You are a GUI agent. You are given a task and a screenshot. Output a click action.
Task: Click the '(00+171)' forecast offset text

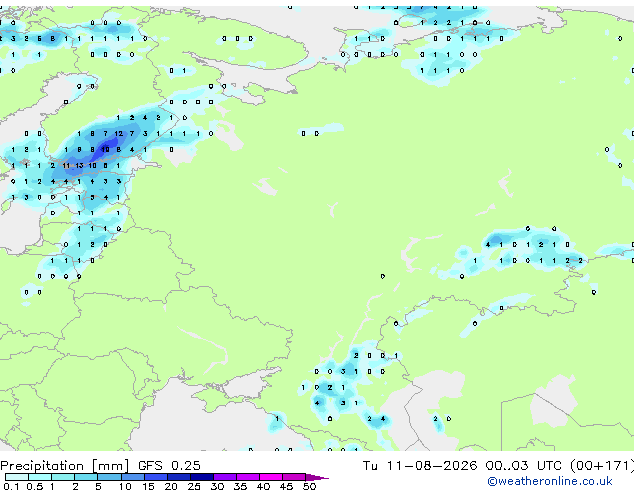[602, 466]
